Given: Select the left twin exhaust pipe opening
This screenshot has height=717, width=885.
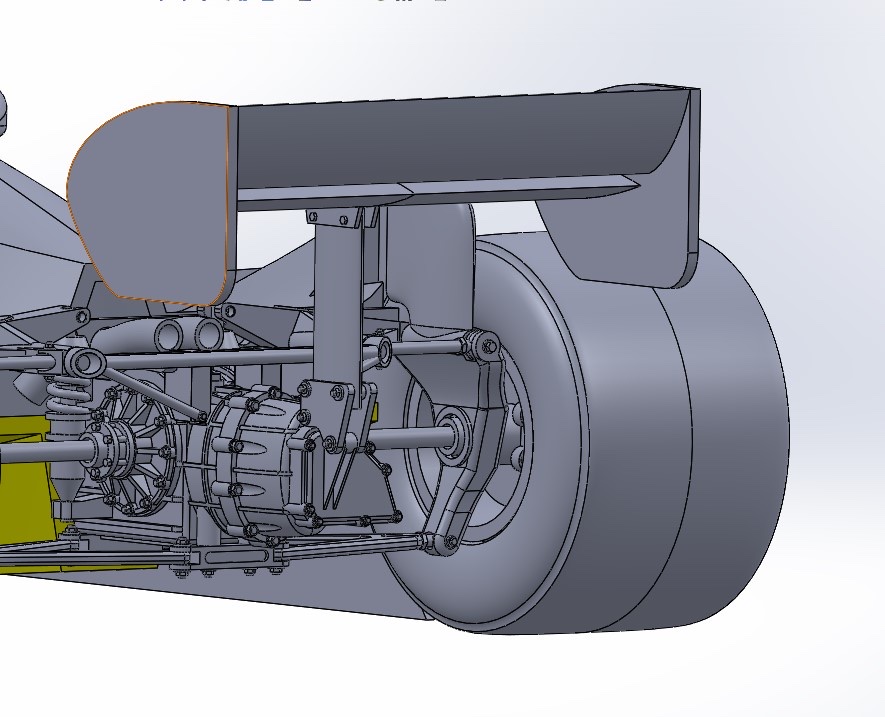Looking at the screenshot, I should 168,332.
